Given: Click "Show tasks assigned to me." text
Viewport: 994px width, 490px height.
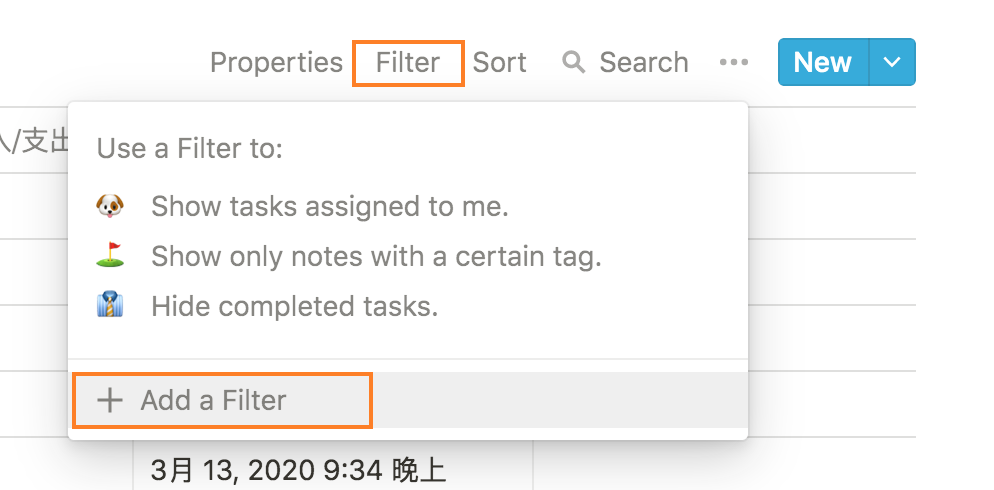Looking at the screenshot, I should click(x=330, y=206).
